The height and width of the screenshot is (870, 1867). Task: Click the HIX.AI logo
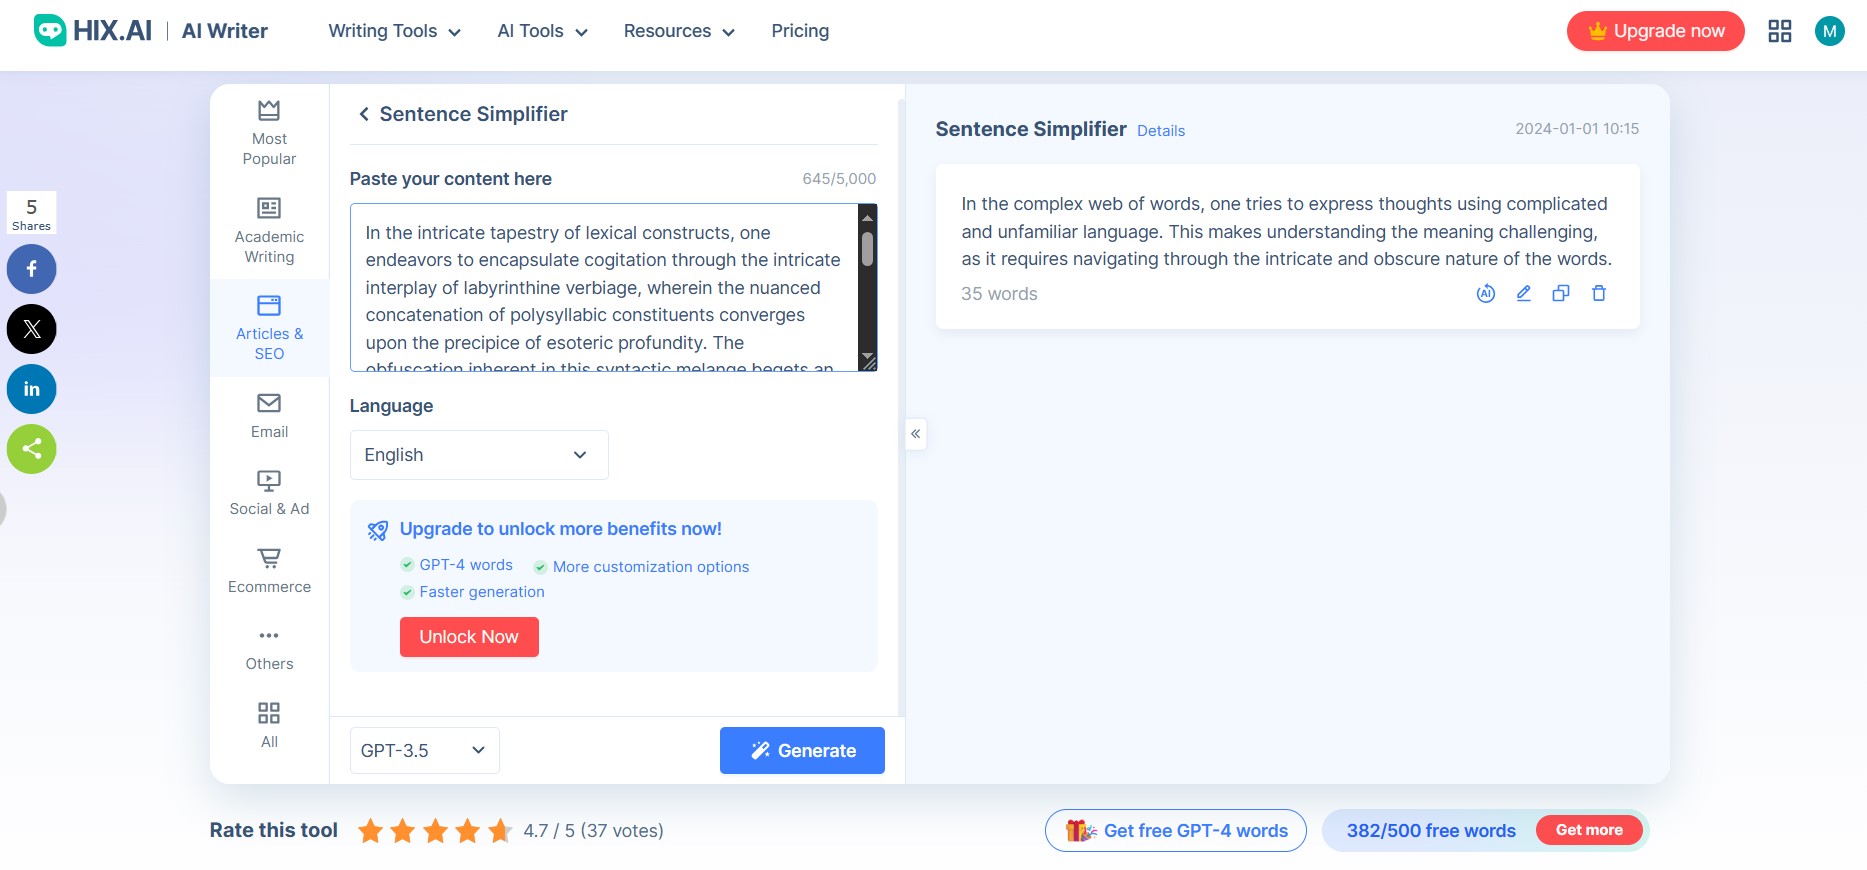coord(91,29)
